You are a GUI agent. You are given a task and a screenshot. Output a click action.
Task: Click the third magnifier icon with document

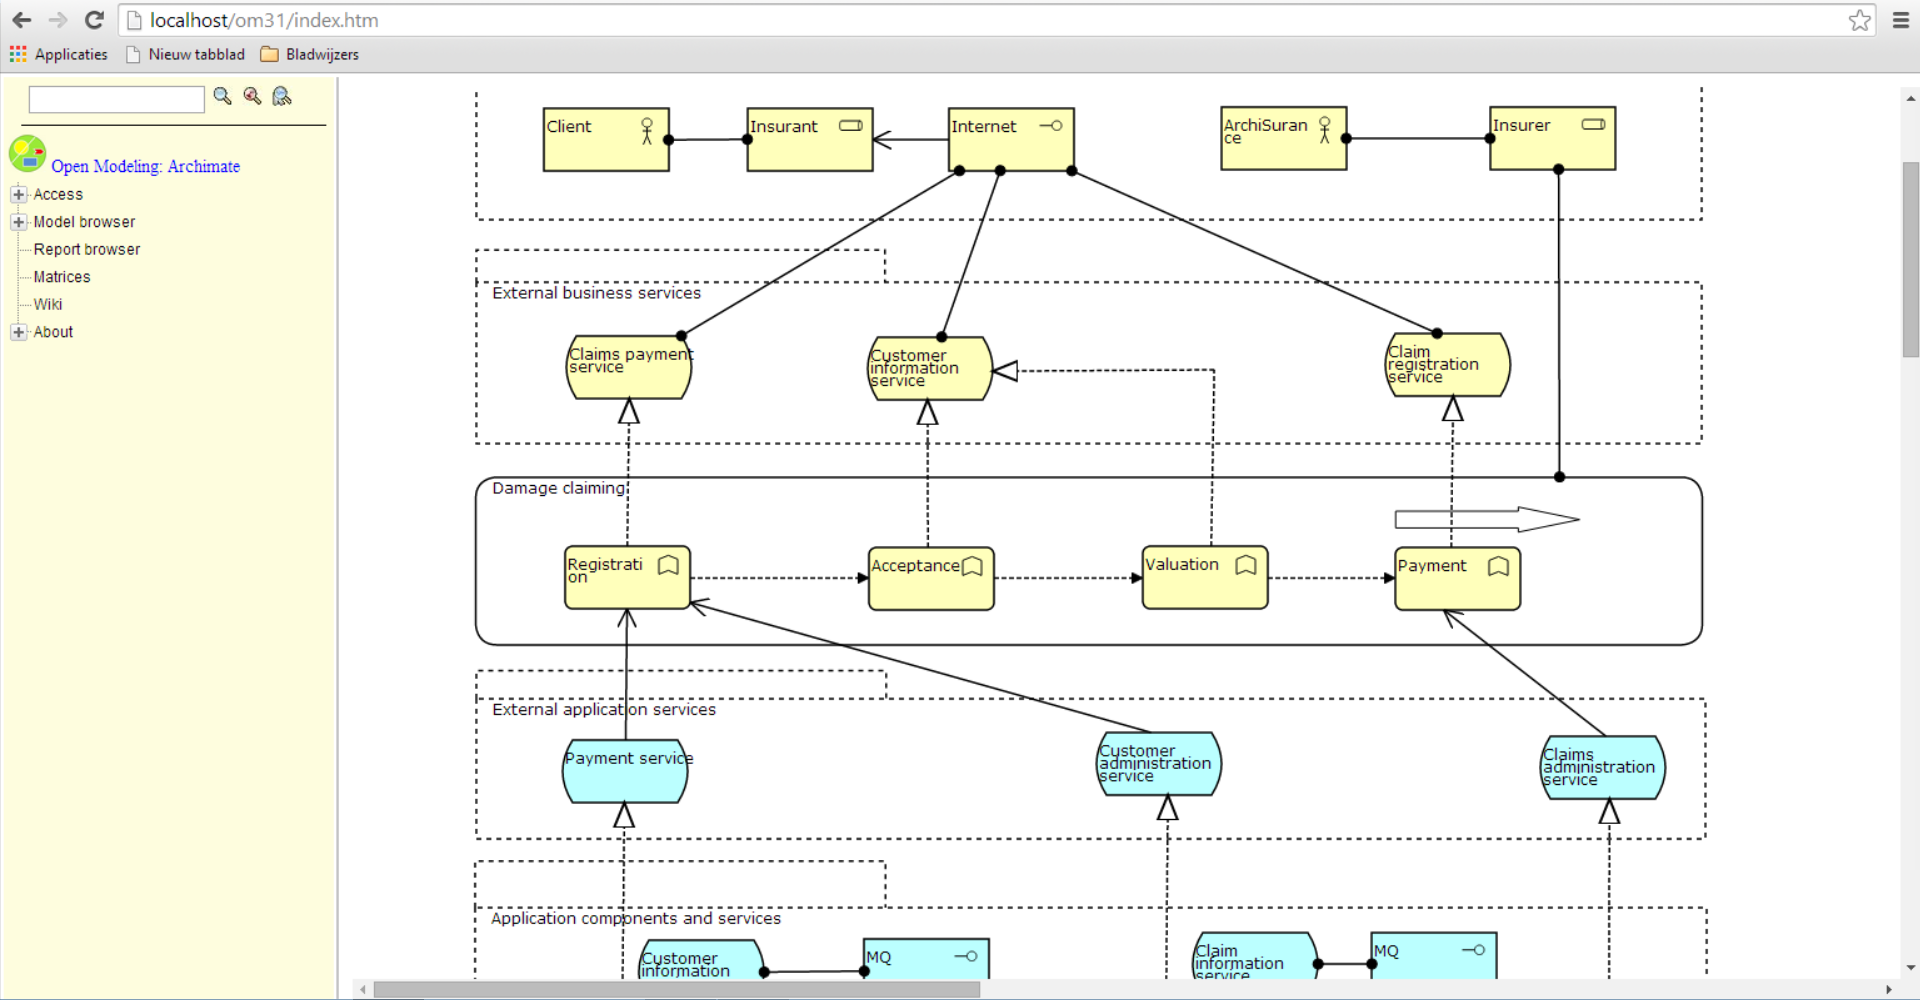[282, 96]
